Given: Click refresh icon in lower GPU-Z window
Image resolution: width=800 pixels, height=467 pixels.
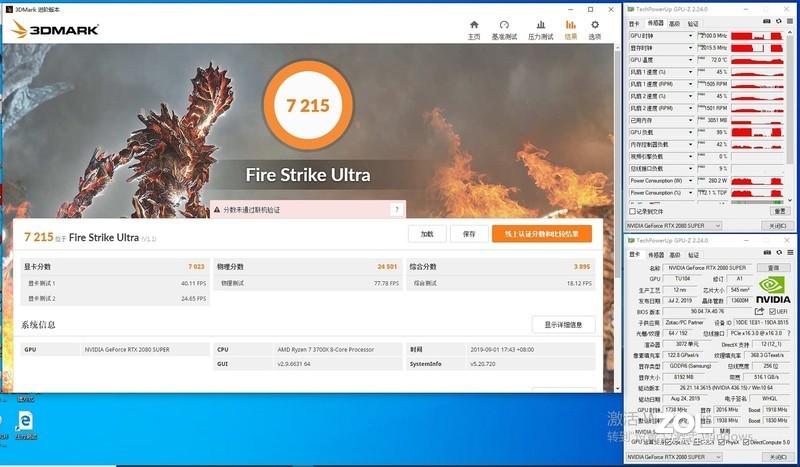Looking at the screenshot, I should coord(779,253).
